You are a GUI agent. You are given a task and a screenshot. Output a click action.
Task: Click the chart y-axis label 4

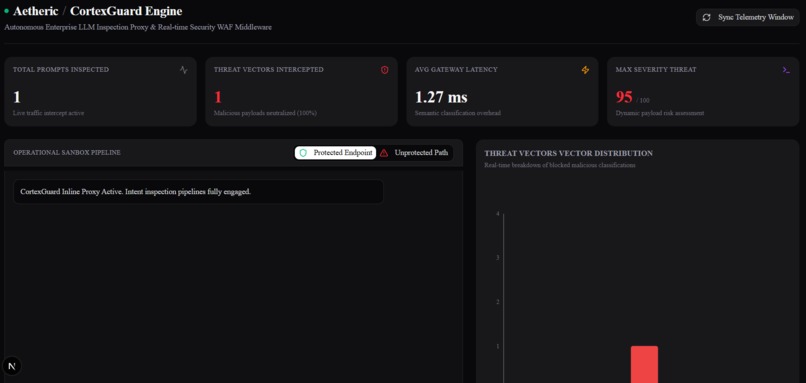point(498,214)
